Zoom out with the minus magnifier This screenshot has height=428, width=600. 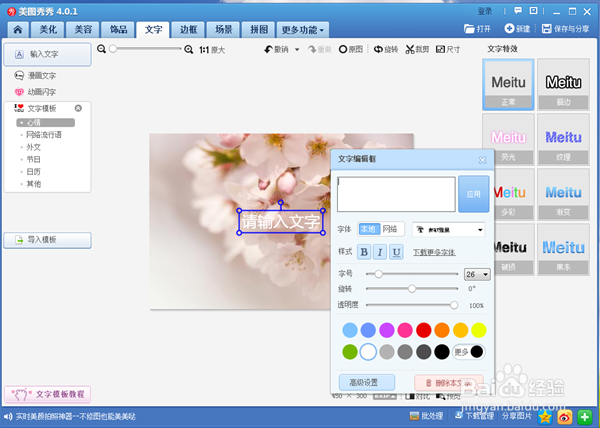click(101, 49)
